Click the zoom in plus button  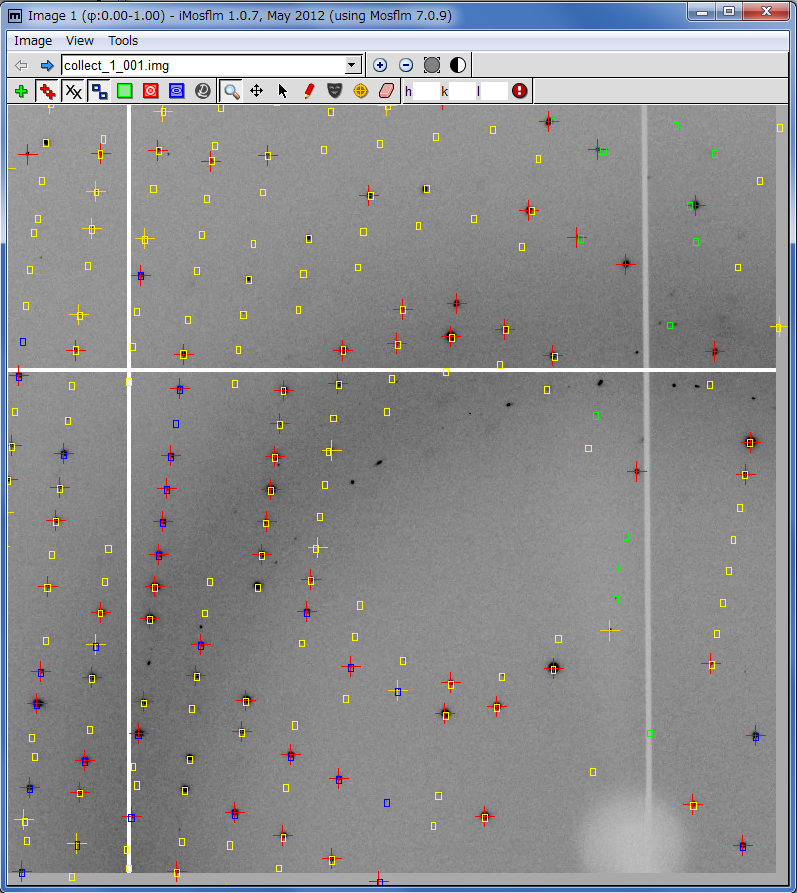click(380, 65)
